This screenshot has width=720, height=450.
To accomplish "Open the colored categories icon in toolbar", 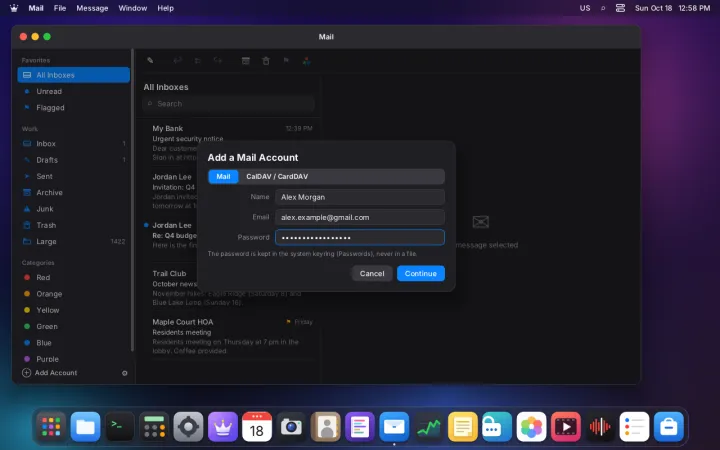I will pos(306,61).
